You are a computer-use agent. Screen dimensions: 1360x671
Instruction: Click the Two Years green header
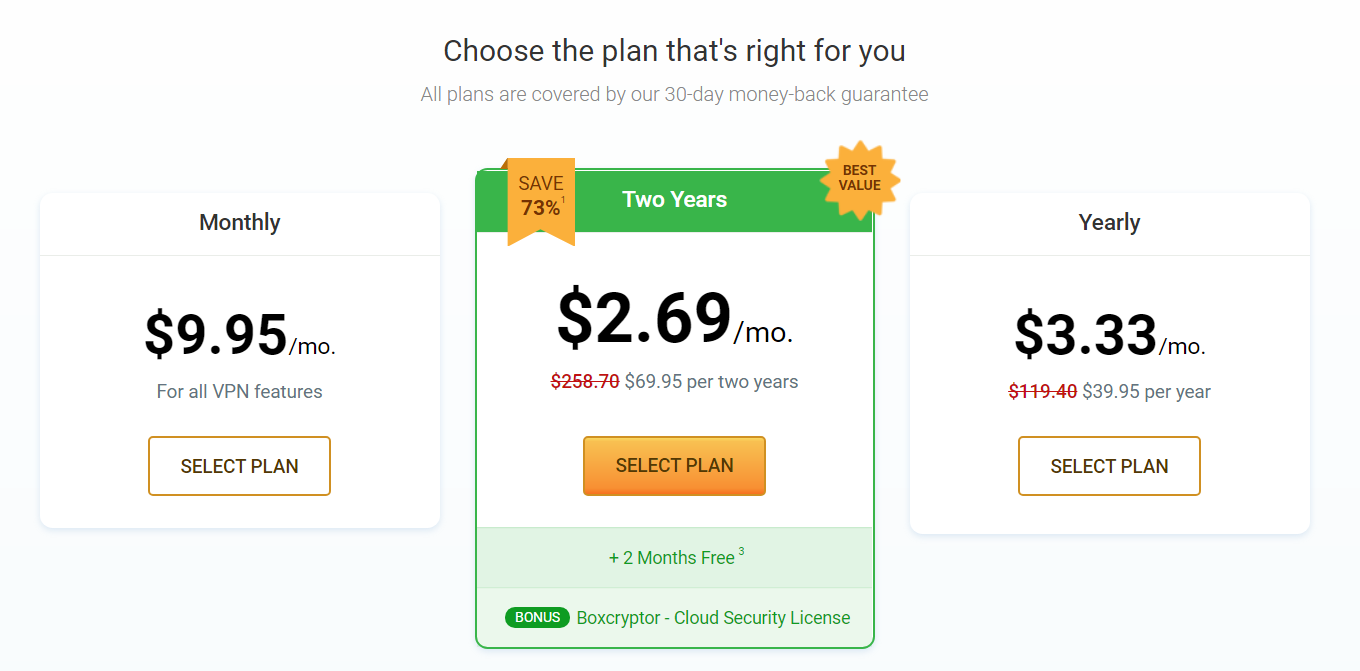click(x=674, y=199)
